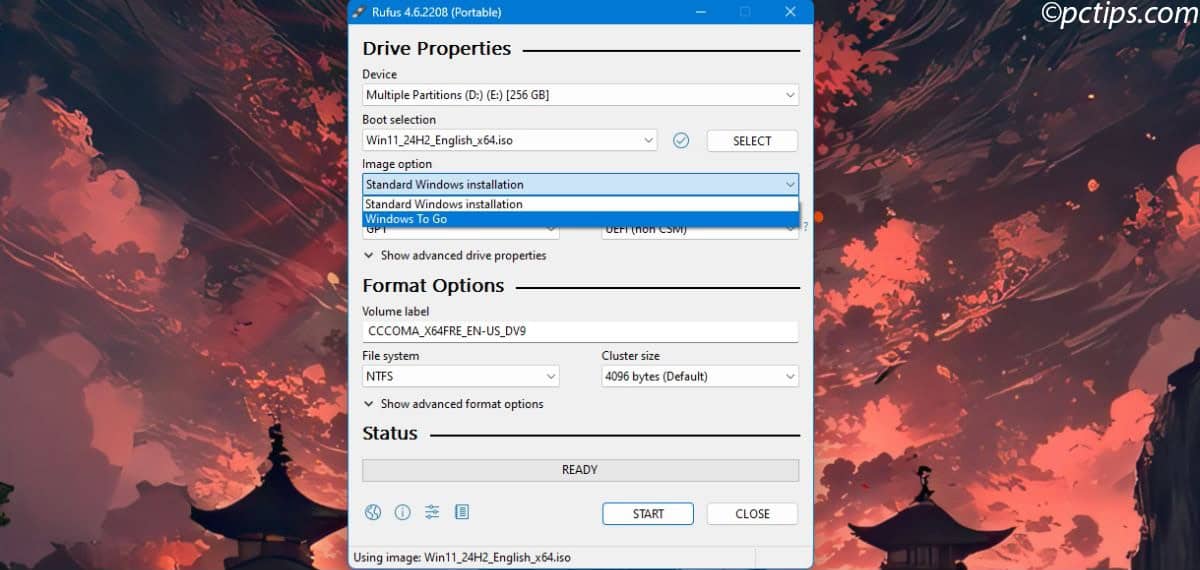
Task: Choose Standard Windows installation from the list
Action: click(x=580, y=204)
